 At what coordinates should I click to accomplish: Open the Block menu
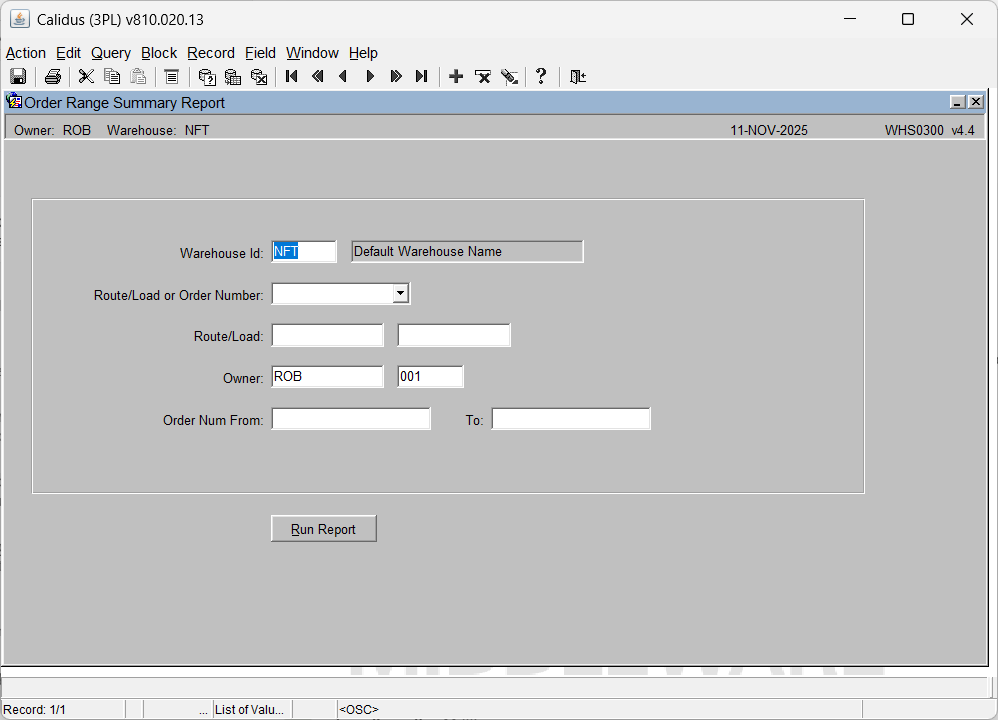tap(158, 53)
